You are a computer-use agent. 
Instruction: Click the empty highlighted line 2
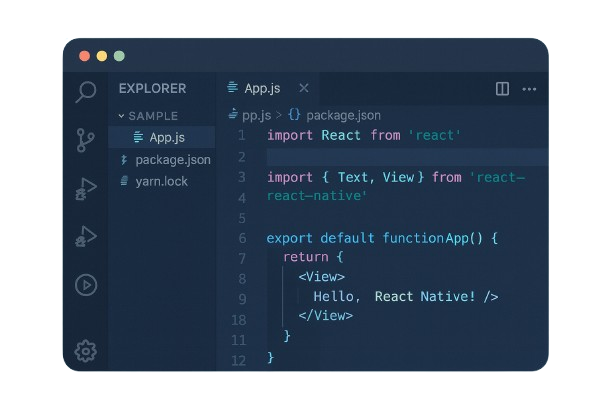coord(407,157)
